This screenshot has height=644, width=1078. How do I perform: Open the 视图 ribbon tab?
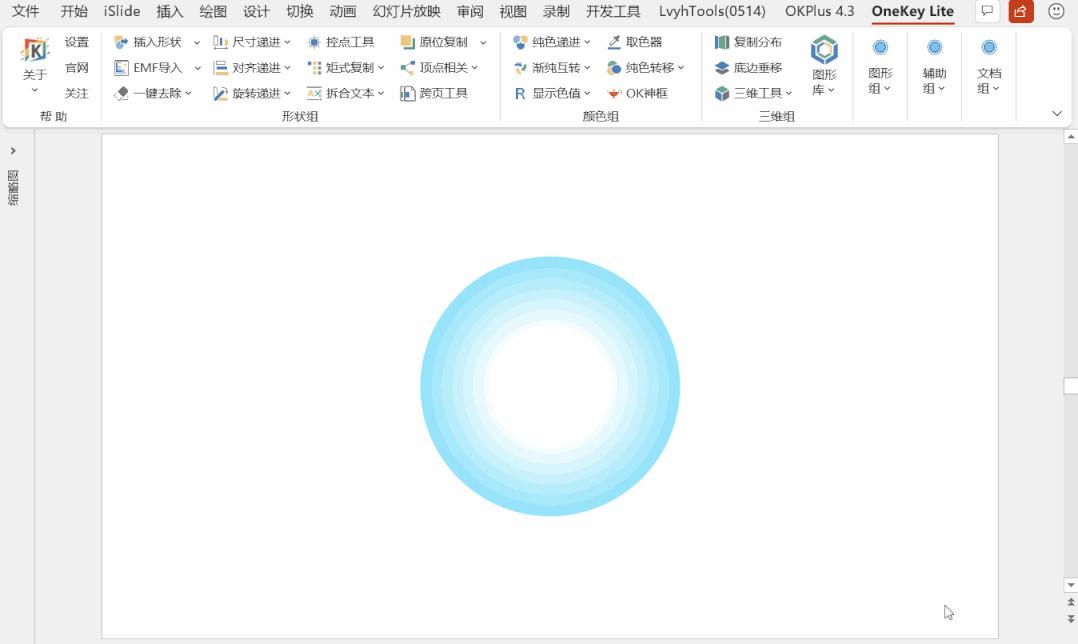pyautogui.click(x=512, y=12)
